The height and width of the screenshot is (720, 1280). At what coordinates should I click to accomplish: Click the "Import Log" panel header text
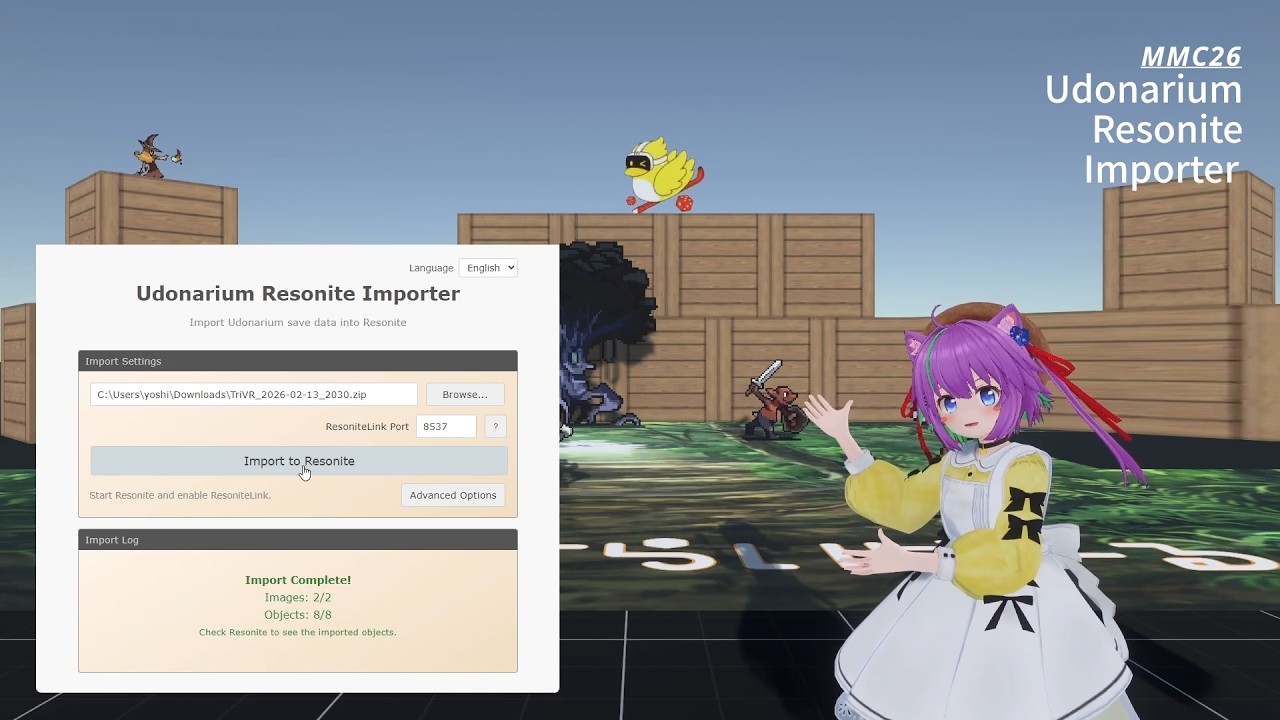tap(112, 540)
